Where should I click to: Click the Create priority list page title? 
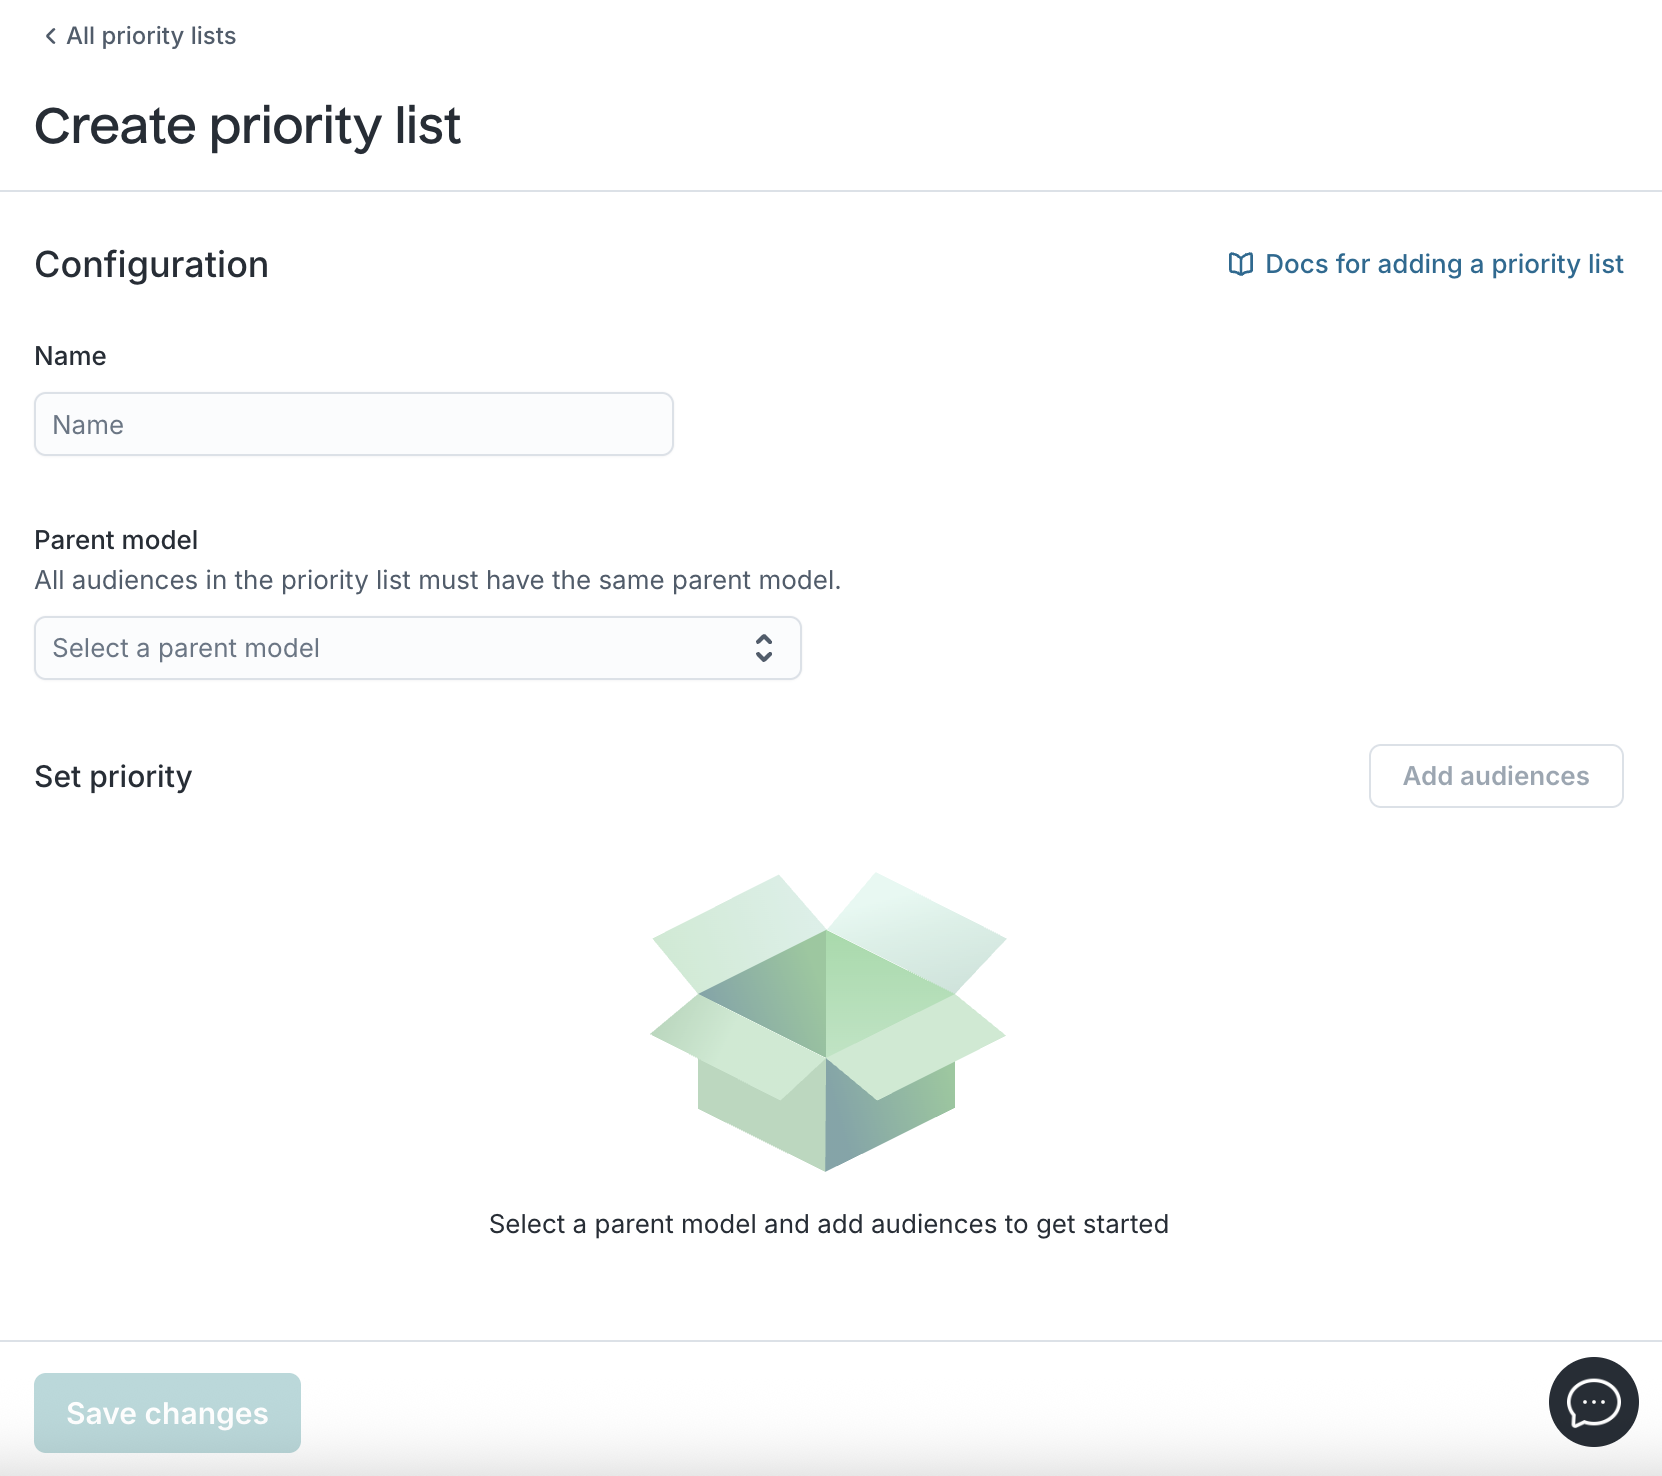pyautogui.click(x=247, y=126)
